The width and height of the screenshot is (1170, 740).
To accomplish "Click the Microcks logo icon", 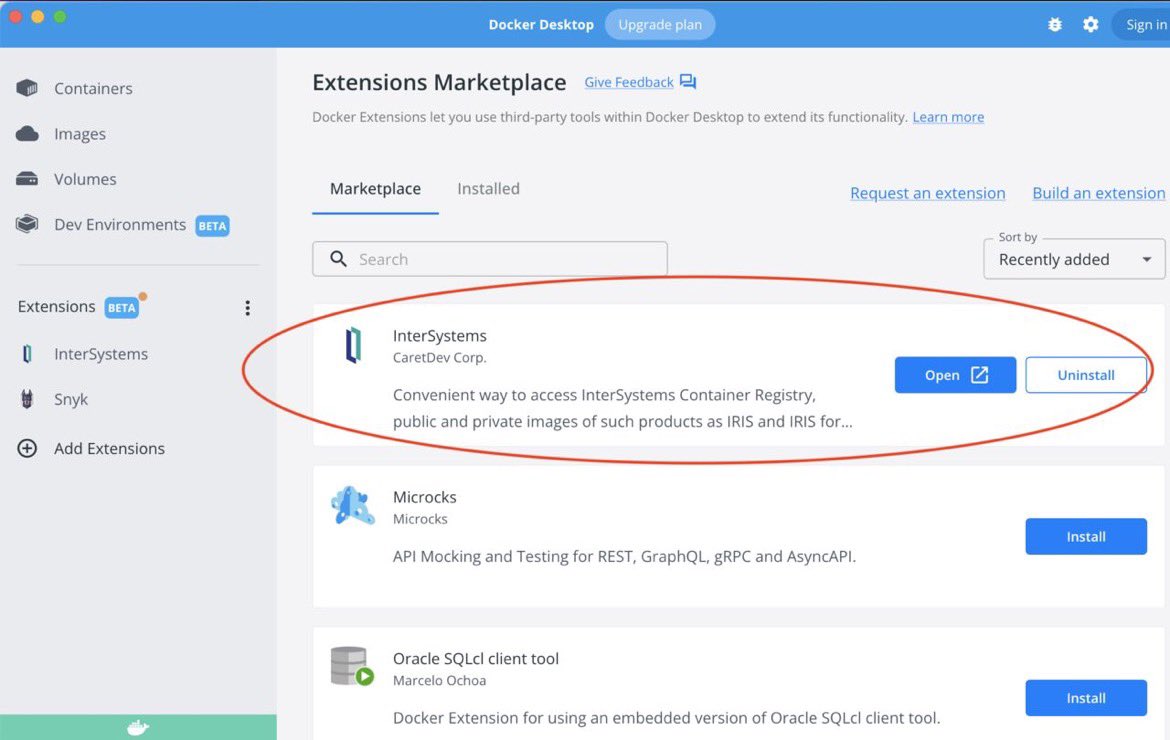I will tap(352, 507).
